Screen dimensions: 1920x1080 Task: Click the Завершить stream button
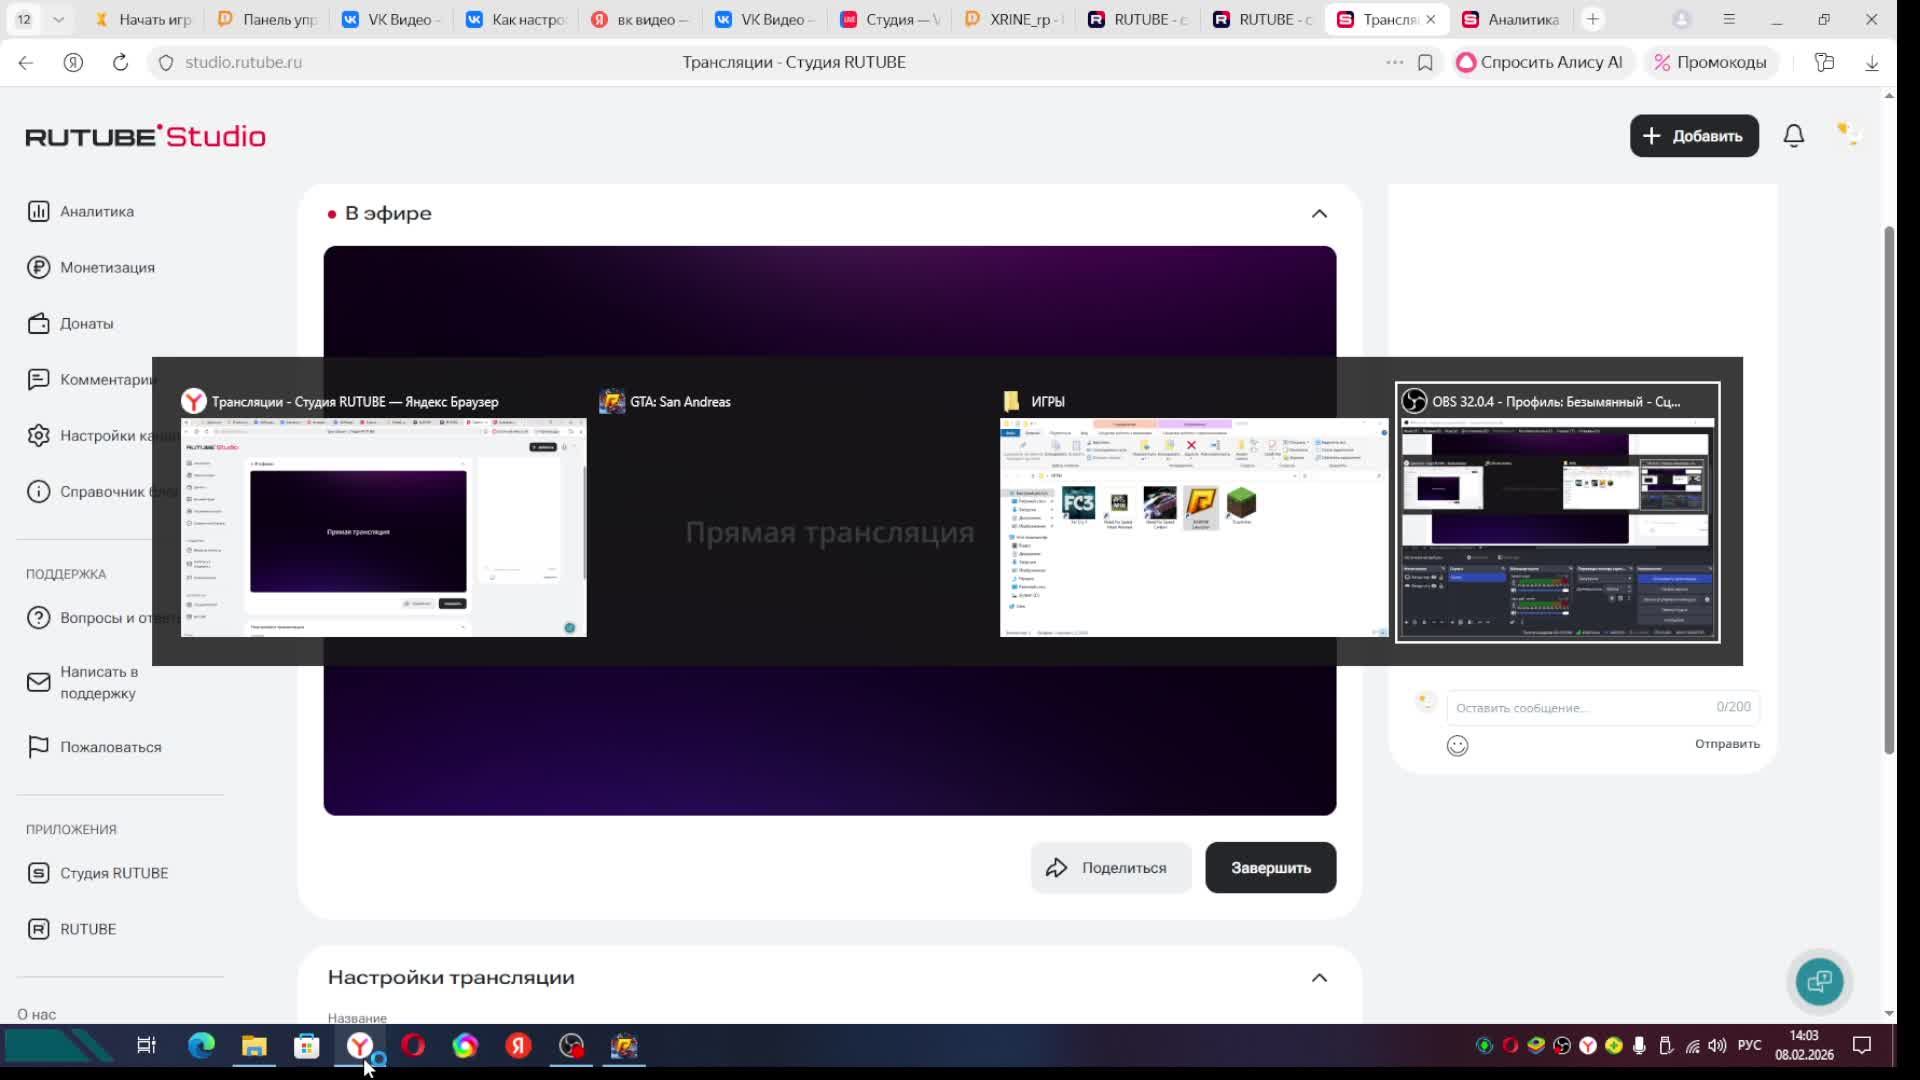click(1270, 868)
